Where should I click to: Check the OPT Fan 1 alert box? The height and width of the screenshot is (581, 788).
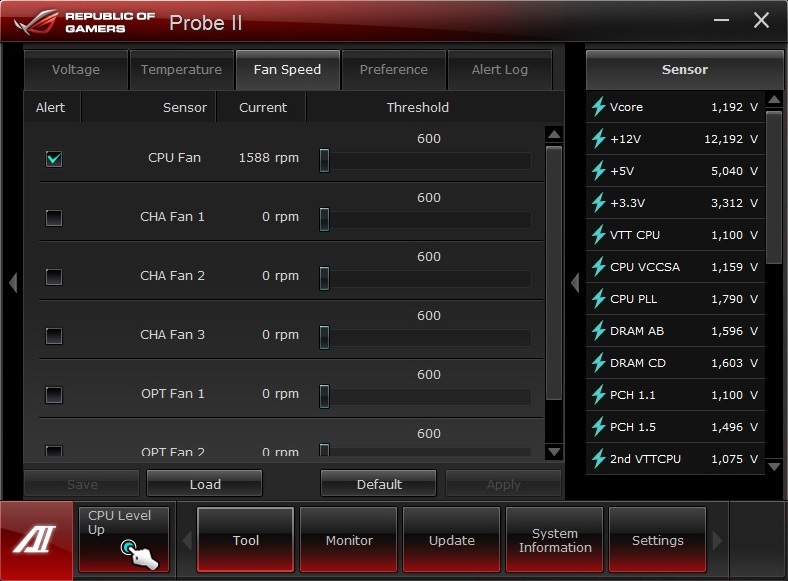coord(54,395)
